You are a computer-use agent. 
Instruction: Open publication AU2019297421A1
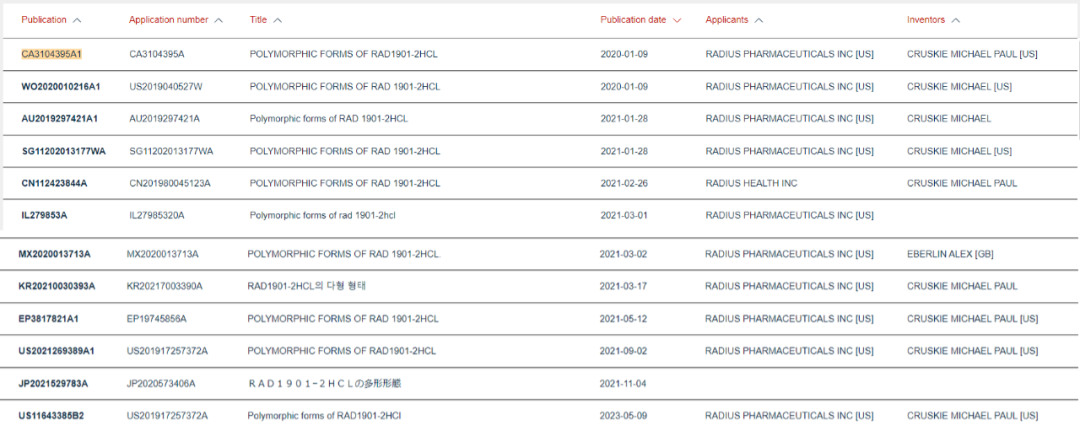coord(59,118)
